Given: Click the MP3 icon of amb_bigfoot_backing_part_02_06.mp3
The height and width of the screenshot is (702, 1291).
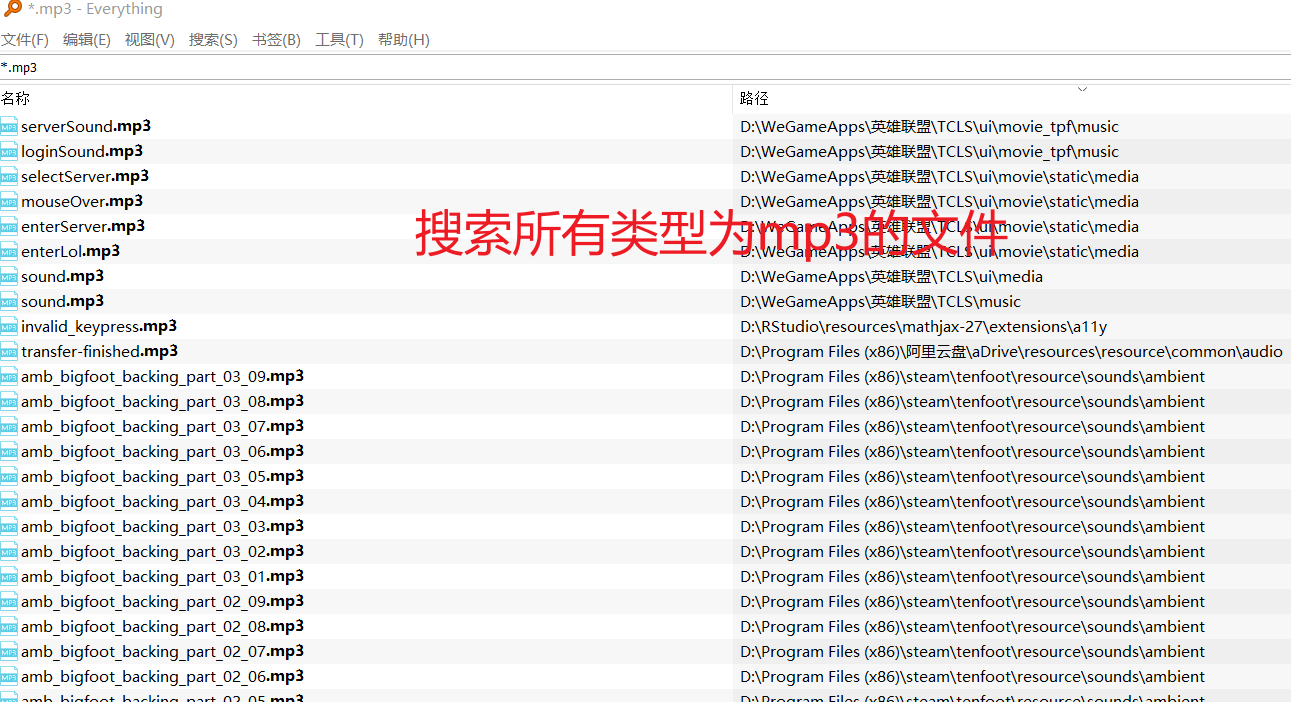Looking at the screenshot, I should [9, 676].
